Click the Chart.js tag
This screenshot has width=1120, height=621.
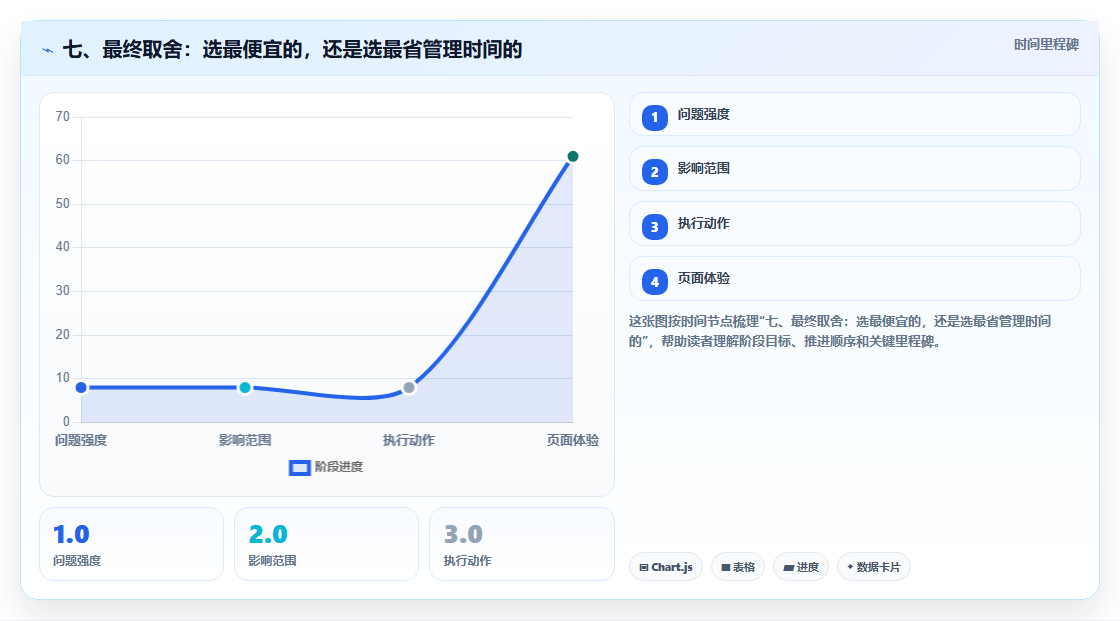[666, 567]
